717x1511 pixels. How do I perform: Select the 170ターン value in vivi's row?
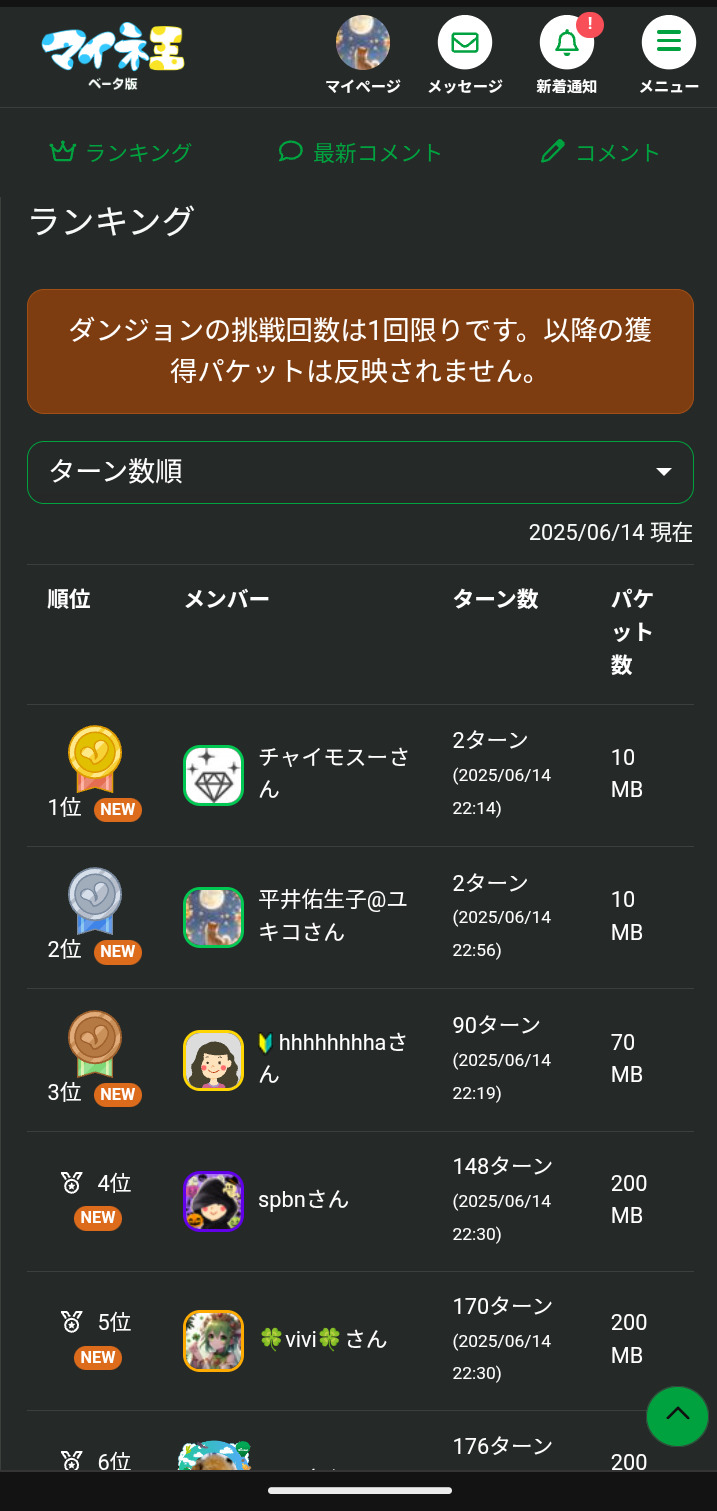point(503,1306)
